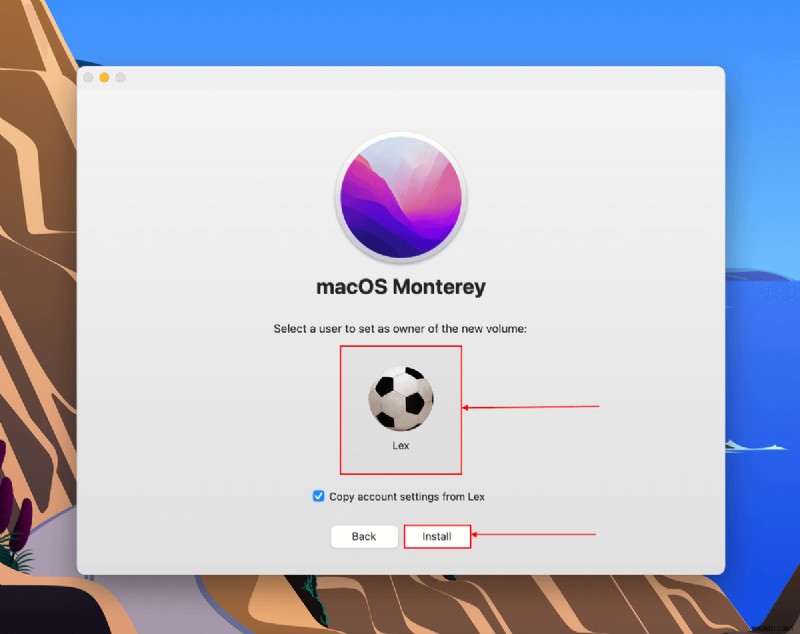The width and height of the screenshot is (800, 634).
Task: Select the Lex account selection rectangle
Action: click(x=400, y=410)
